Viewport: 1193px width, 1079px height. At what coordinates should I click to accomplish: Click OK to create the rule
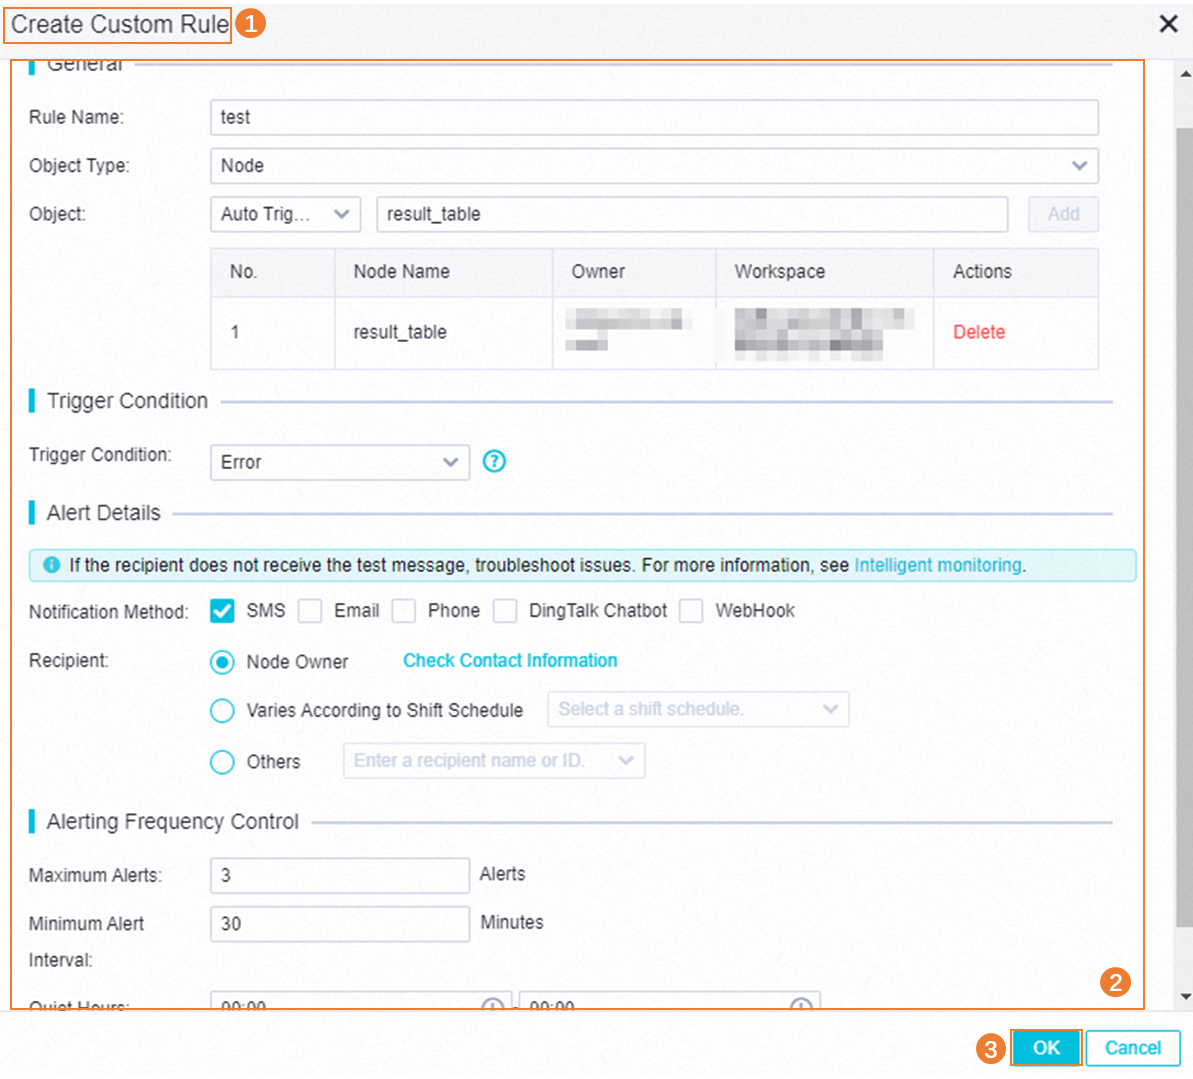(x=1046, y=1047)
